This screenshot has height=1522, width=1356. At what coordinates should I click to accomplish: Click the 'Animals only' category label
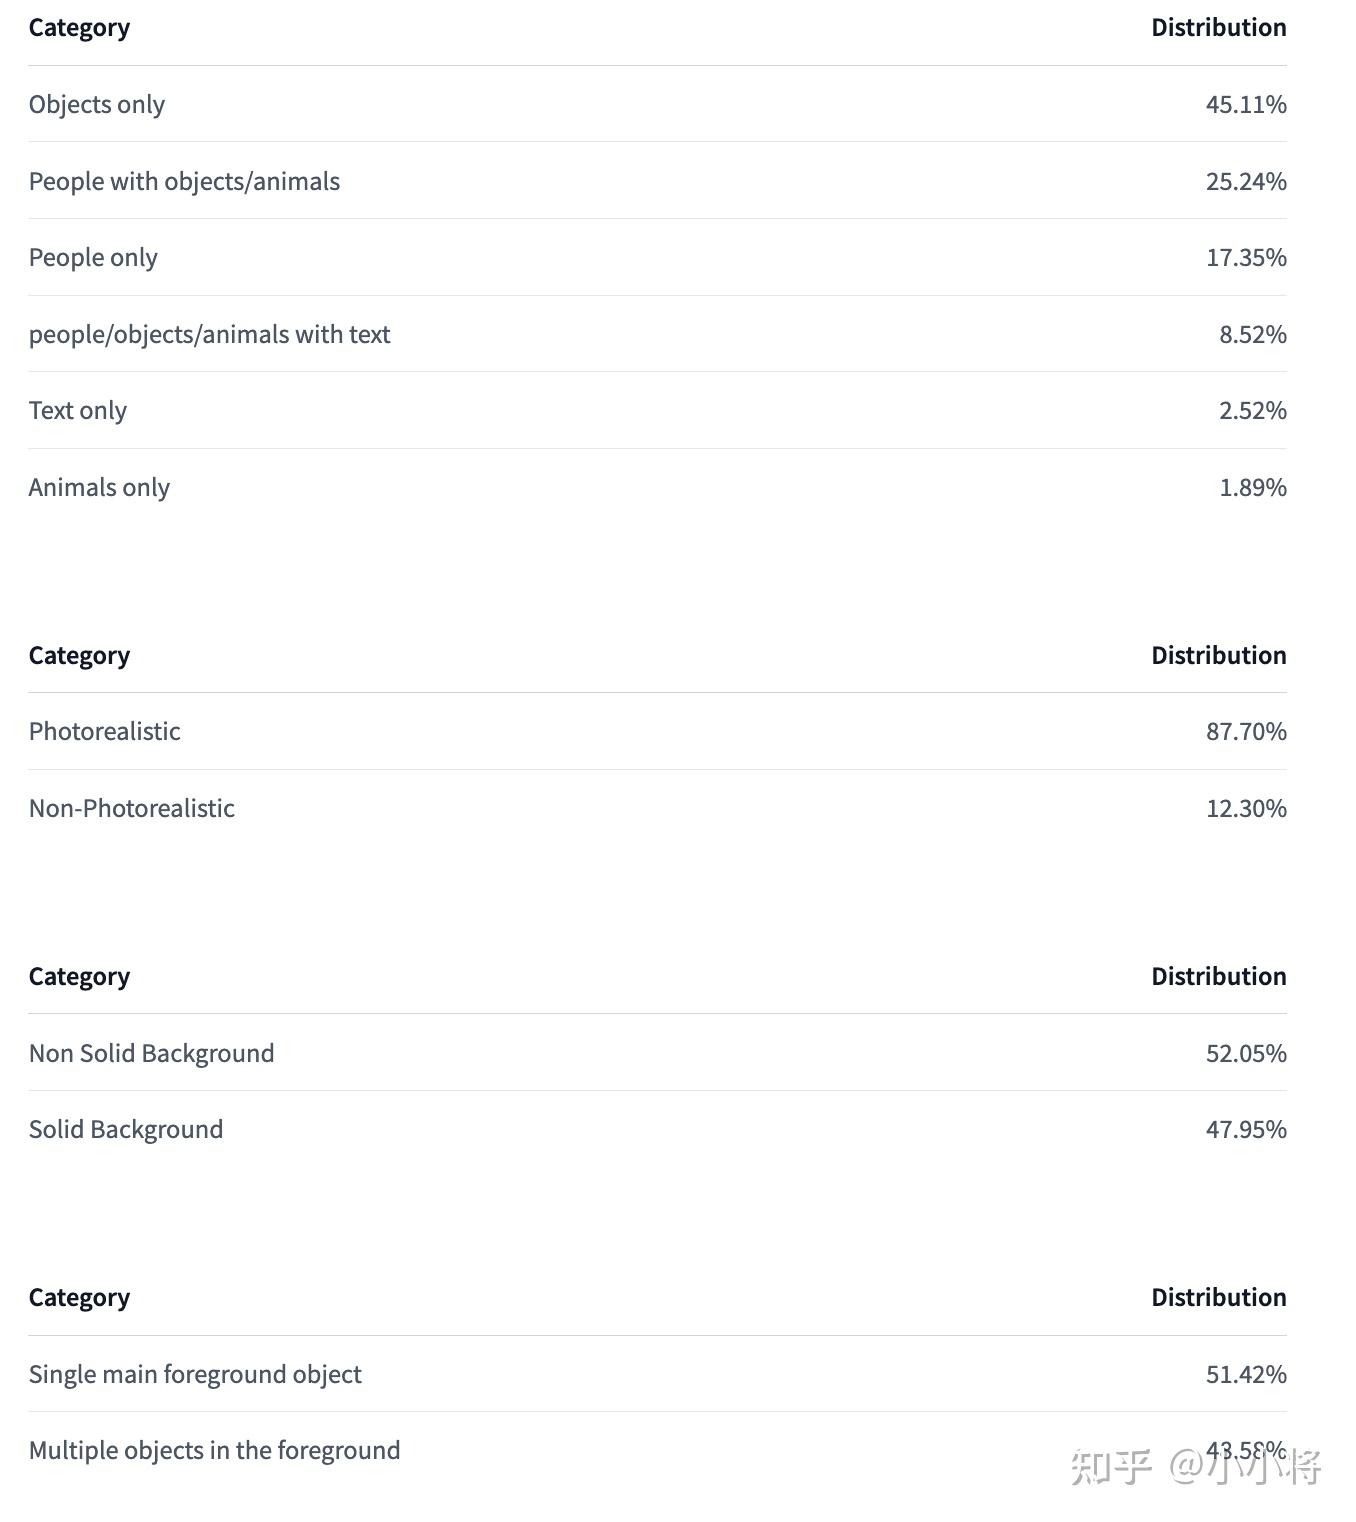99,487
